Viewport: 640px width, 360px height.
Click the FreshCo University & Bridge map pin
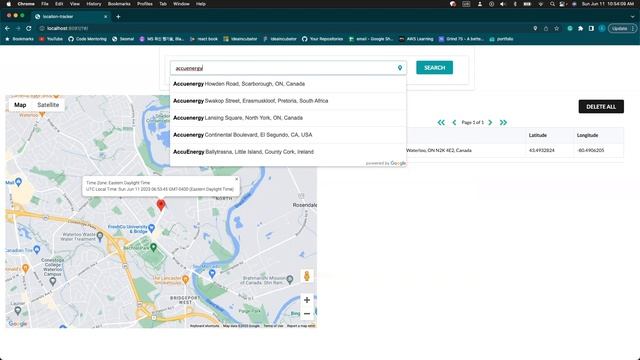pyautogui.click(x=151, y=228)
